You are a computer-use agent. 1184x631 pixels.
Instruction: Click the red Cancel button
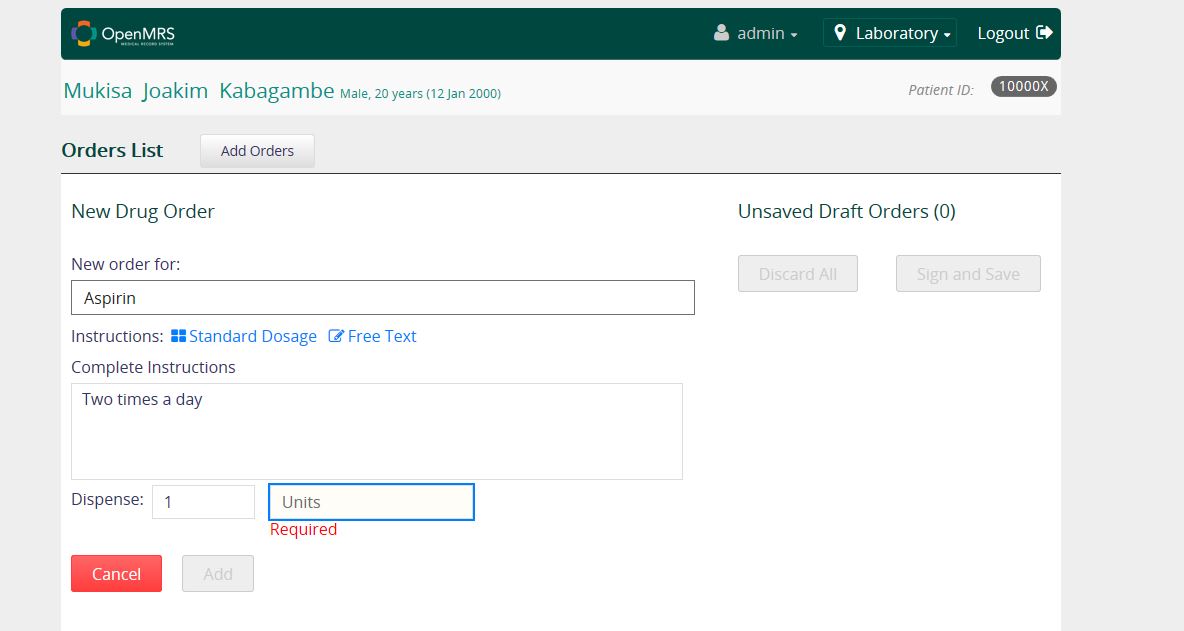(x=116, y=574)
